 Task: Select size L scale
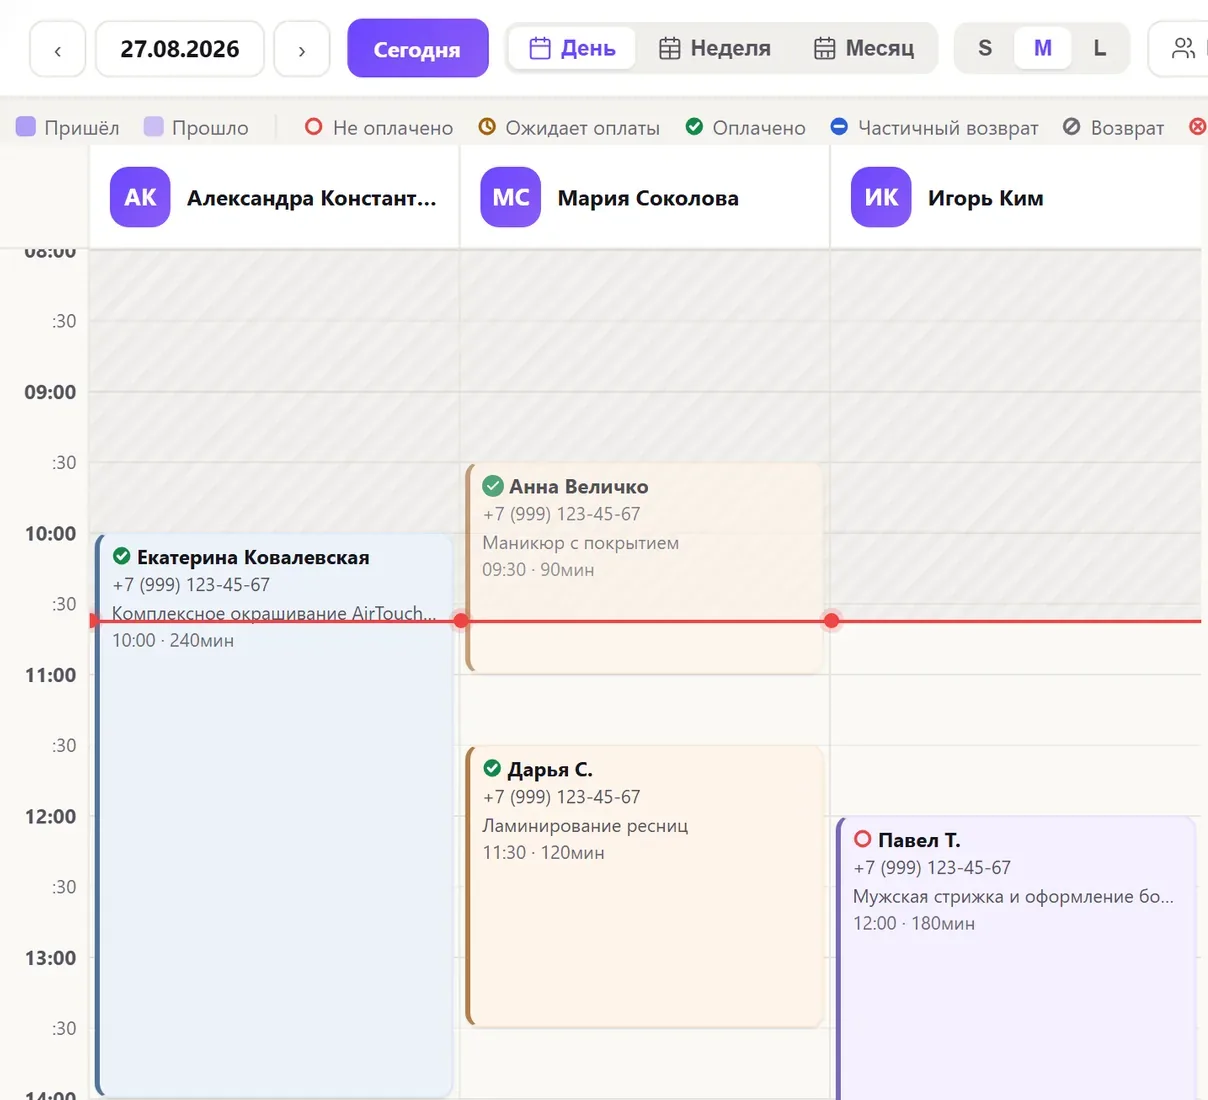[x=1100, y=48]
